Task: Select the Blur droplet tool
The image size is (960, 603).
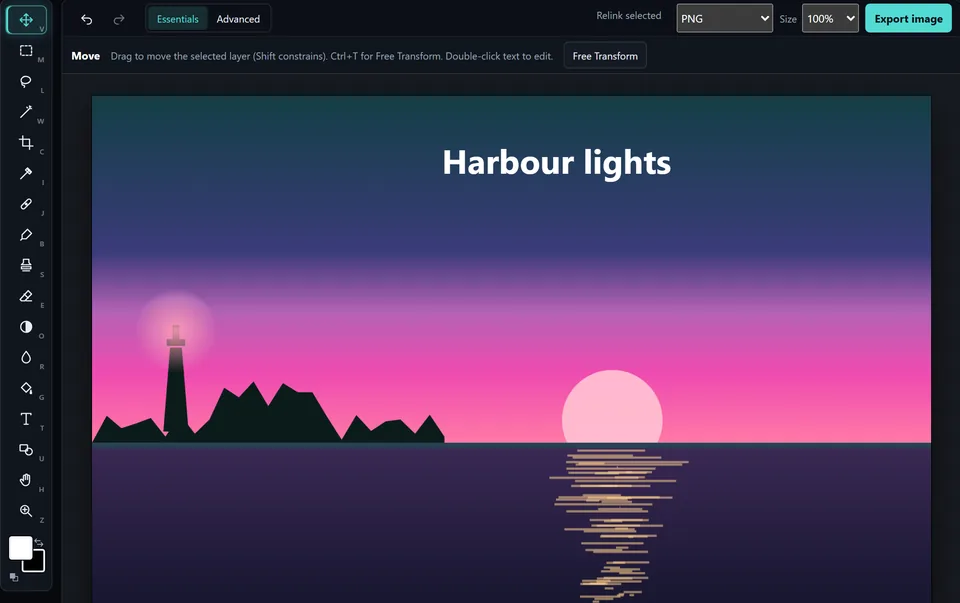Action: (x=26, y=358)
